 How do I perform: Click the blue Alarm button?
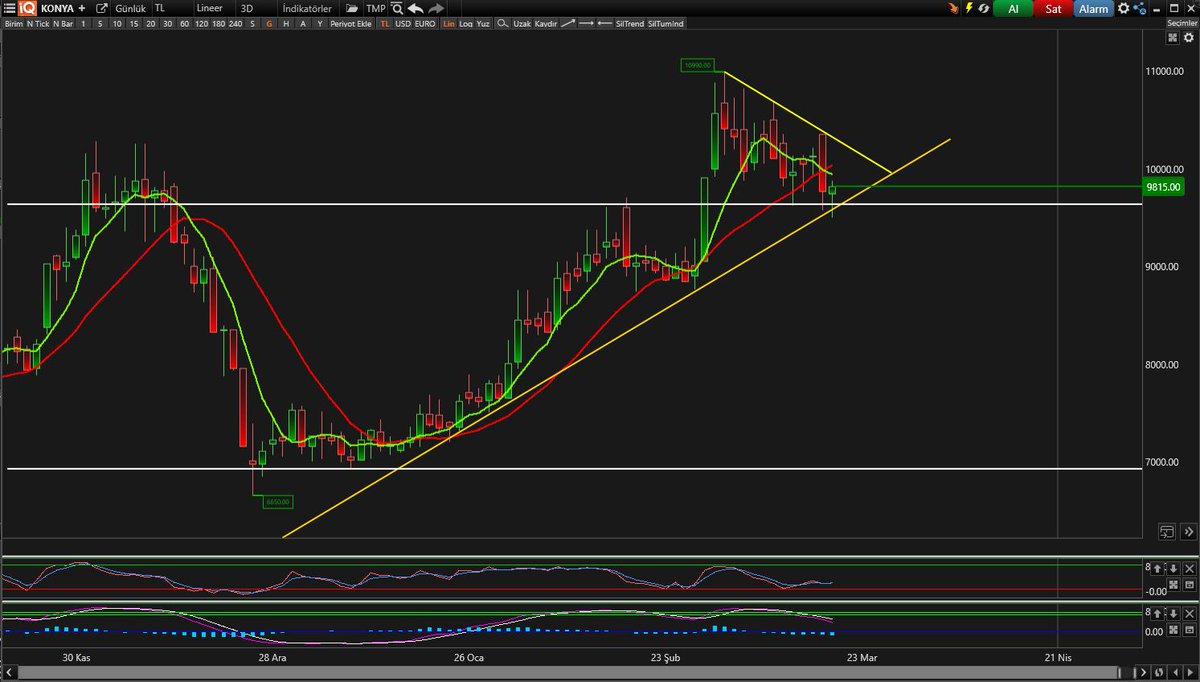pos(1093,8)
